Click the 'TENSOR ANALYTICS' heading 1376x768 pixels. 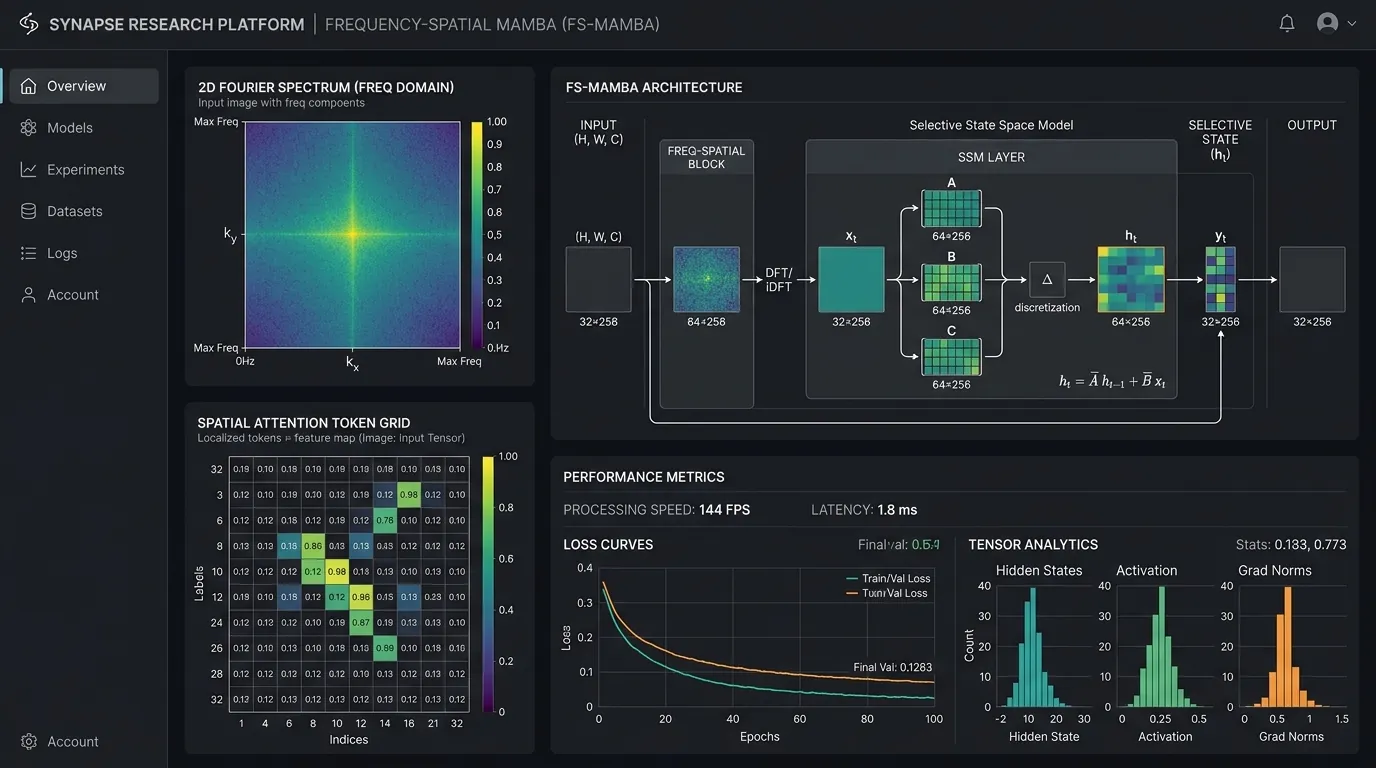click(x=1033, y=545)
